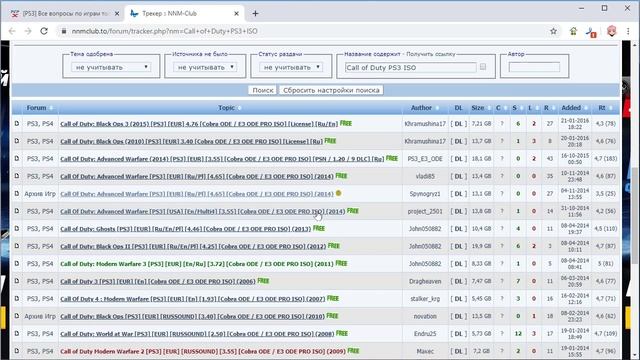
Task: Click DL for the World at War row
Action: [x=458, y=334]
